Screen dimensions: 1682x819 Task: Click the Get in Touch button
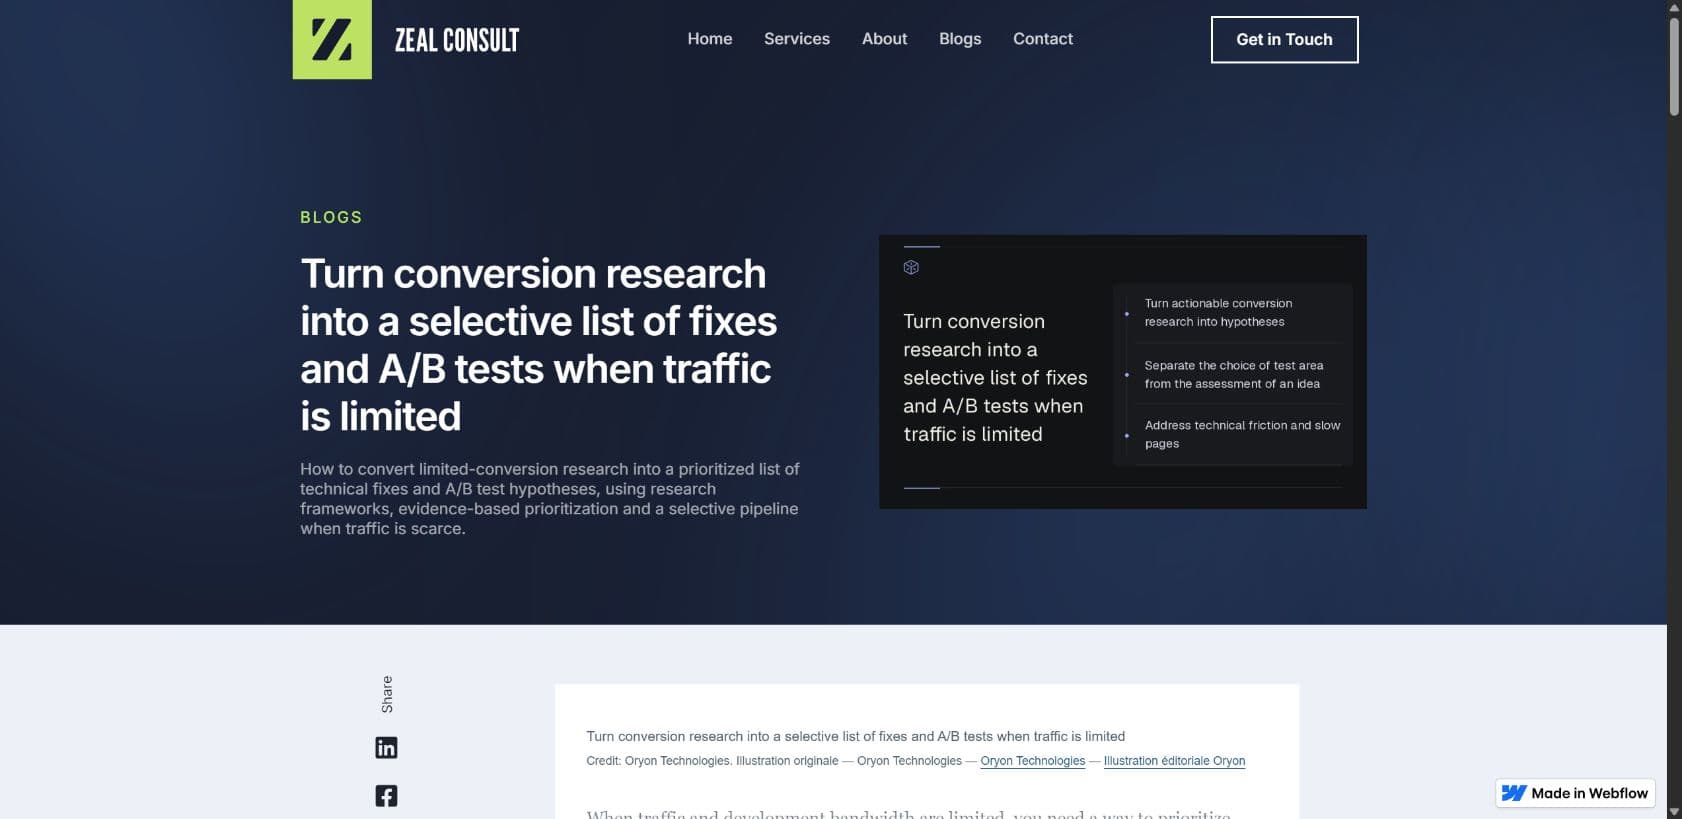[x=1285, y=40]
